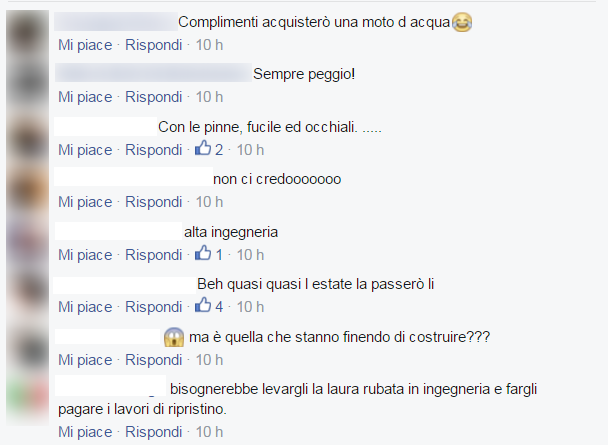This screenshot has height=445, width=608.
Task: Click timestamp of the 'lavori di ripristino' comment
Action: (x=209, y=432)
